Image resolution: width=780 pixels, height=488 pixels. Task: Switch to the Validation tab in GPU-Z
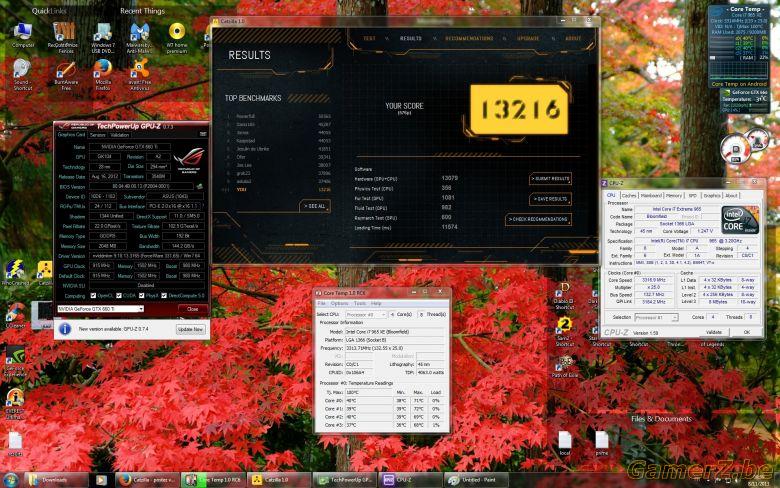119,135
